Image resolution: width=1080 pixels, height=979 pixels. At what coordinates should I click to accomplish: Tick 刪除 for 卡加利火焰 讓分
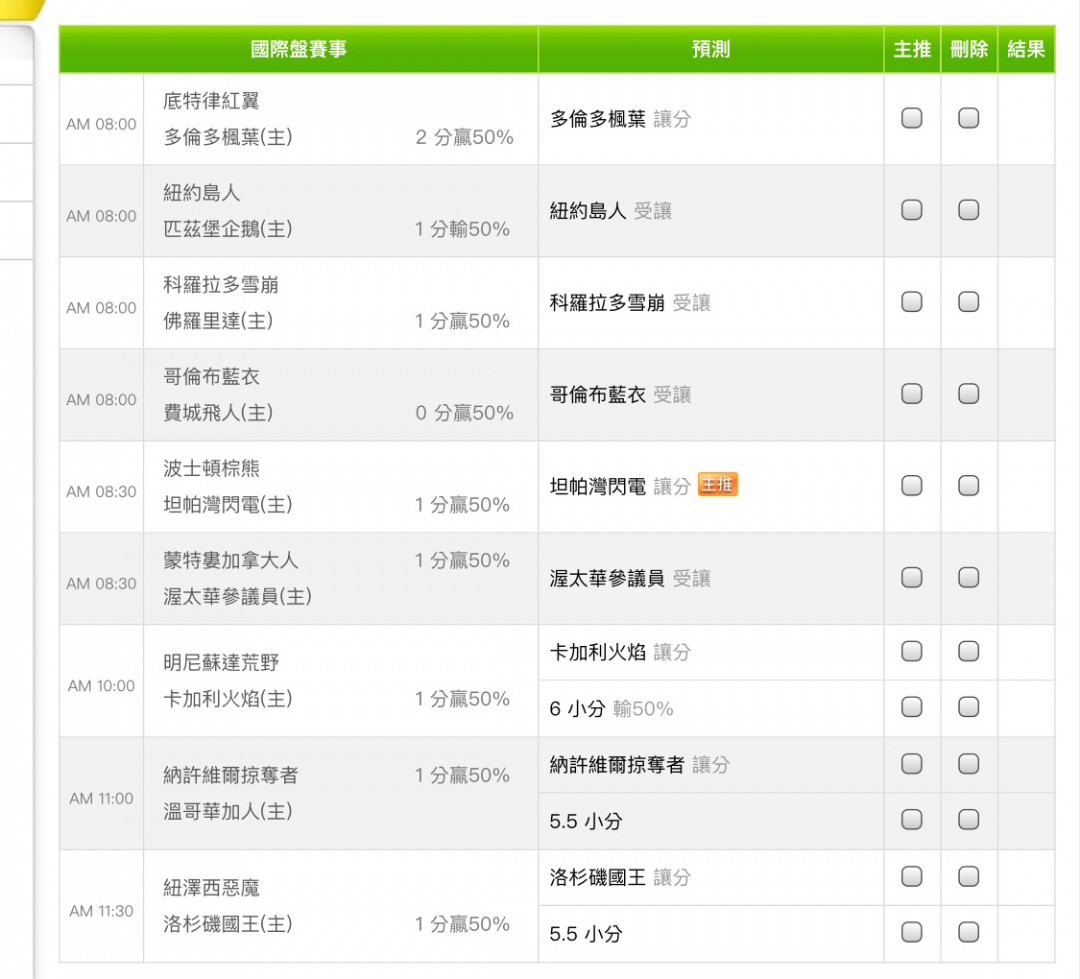click(968, 651)
